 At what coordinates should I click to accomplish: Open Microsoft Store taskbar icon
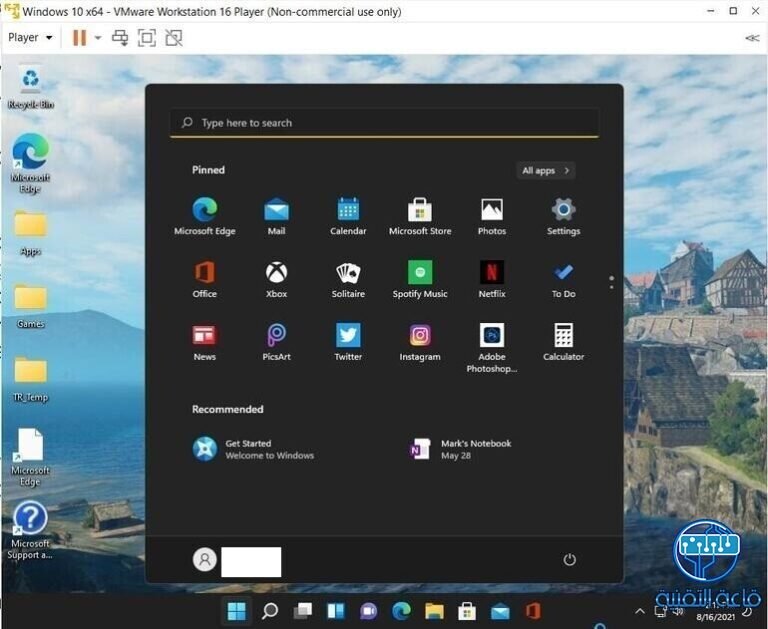pos(467,611)
